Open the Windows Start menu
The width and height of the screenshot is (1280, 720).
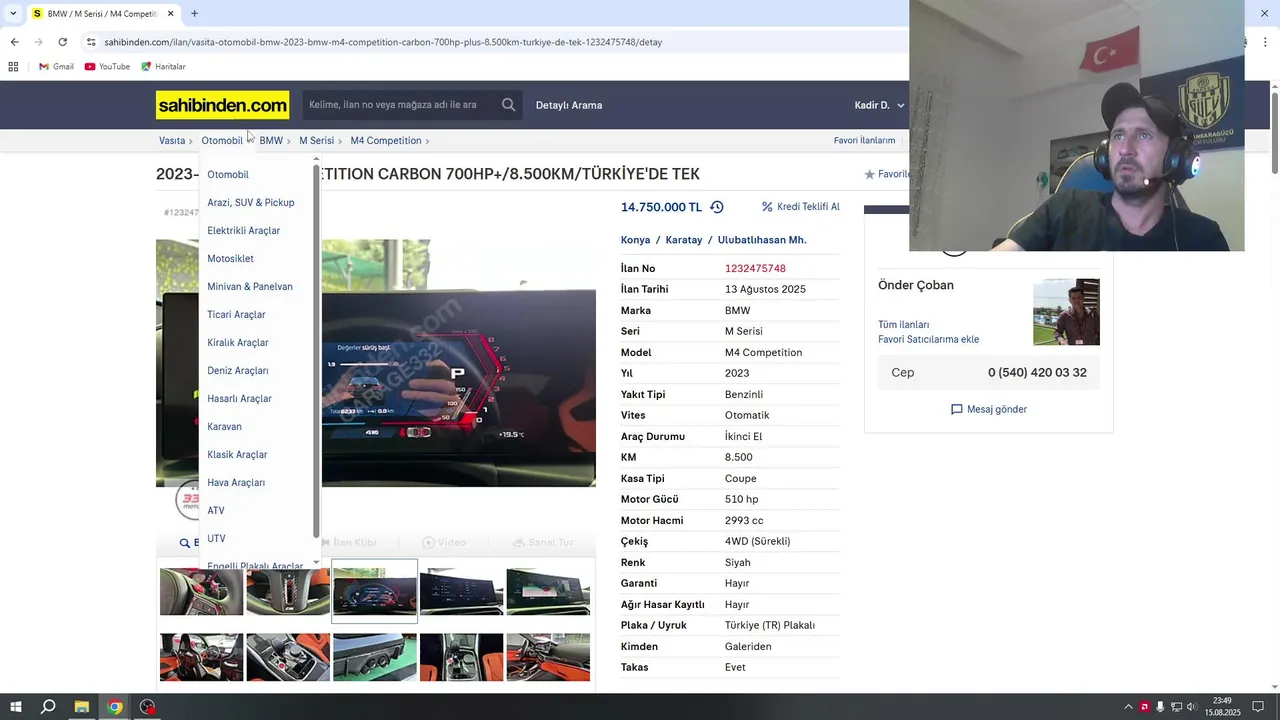(15, 707)
